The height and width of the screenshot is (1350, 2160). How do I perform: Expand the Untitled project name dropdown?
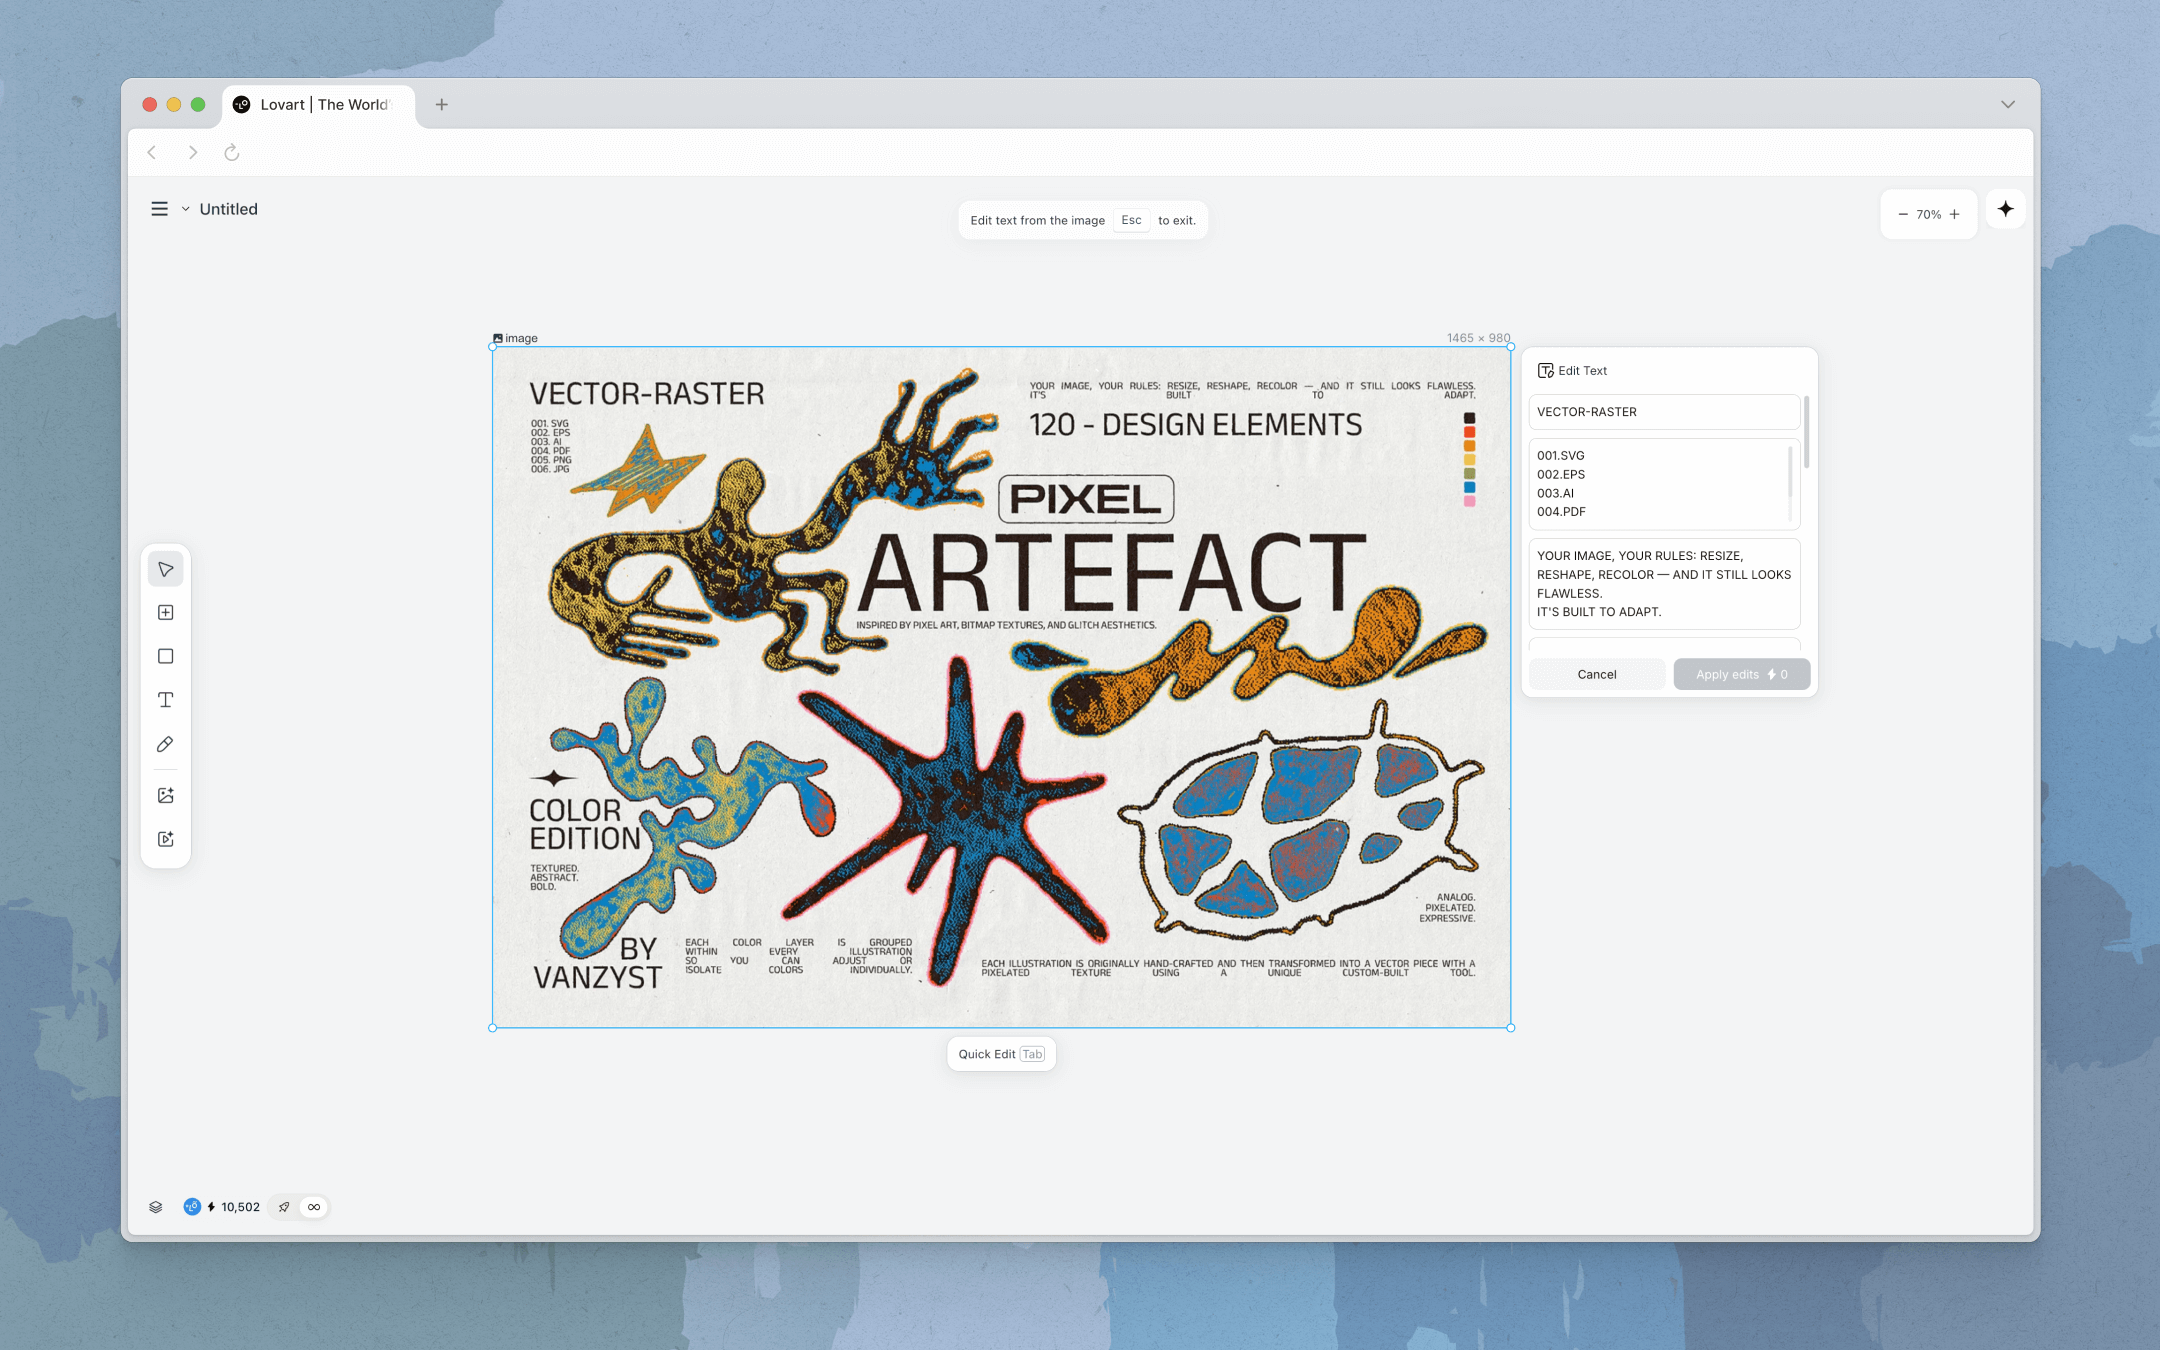186,209
